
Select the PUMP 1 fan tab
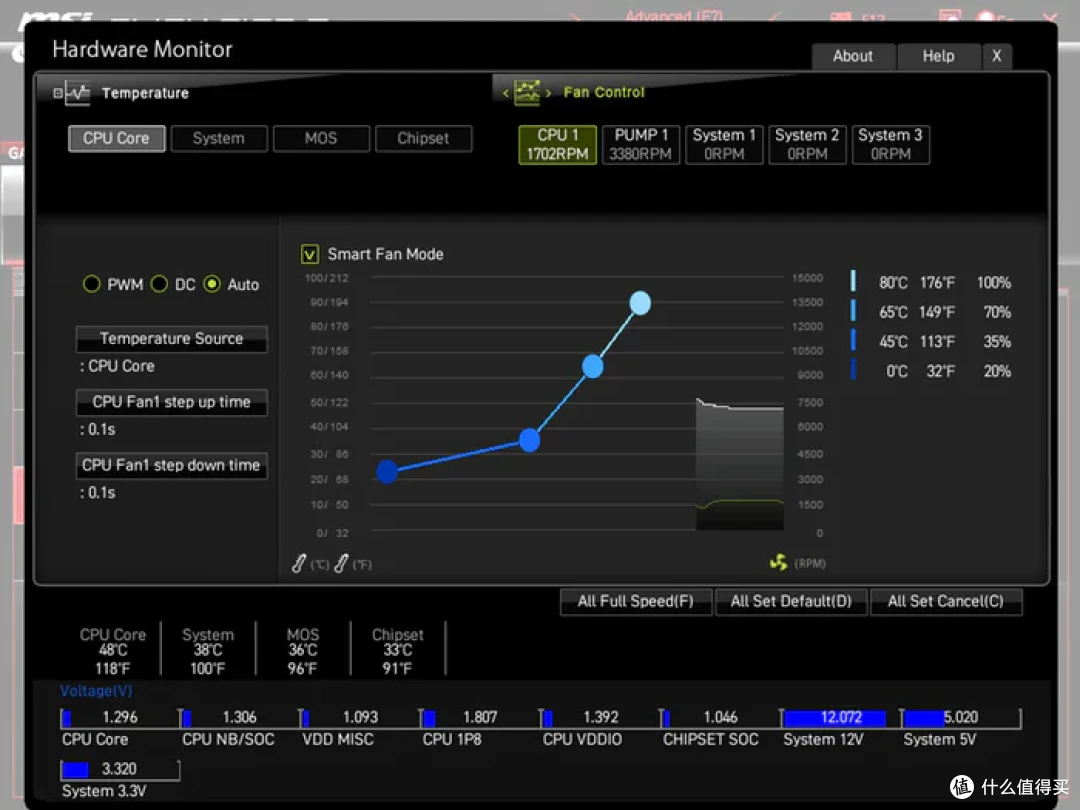[x=641, y=145]
